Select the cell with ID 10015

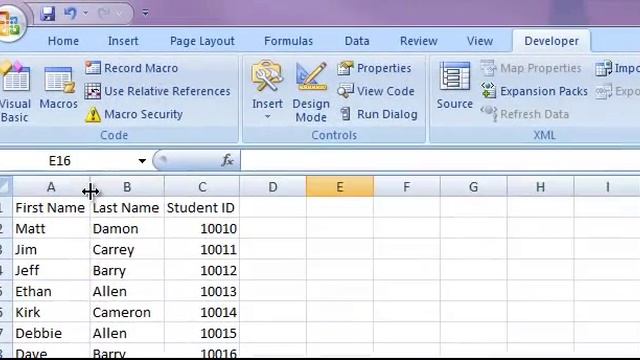(202, 333)
